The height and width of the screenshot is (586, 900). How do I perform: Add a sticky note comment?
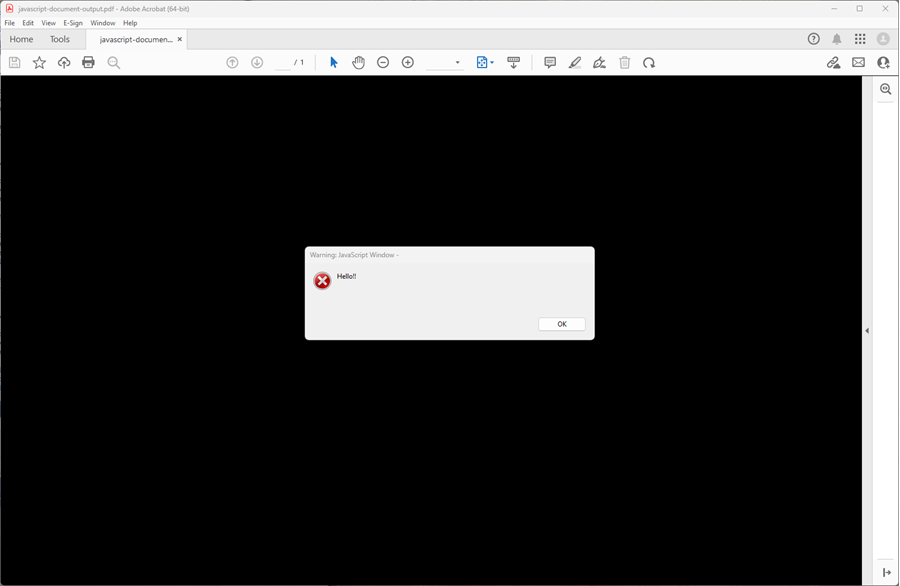pos(550,62)
